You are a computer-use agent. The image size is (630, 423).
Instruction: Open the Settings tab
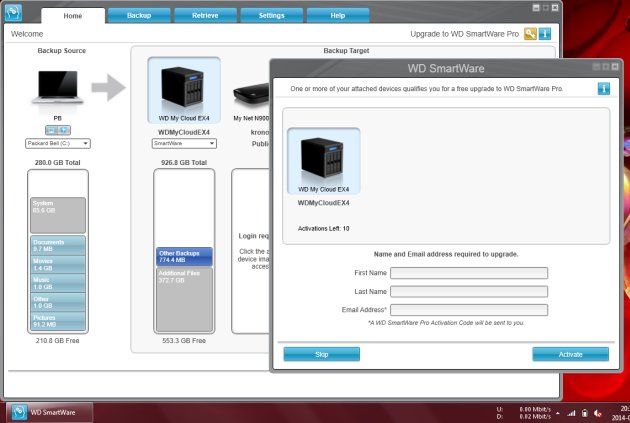click(272, 15)
